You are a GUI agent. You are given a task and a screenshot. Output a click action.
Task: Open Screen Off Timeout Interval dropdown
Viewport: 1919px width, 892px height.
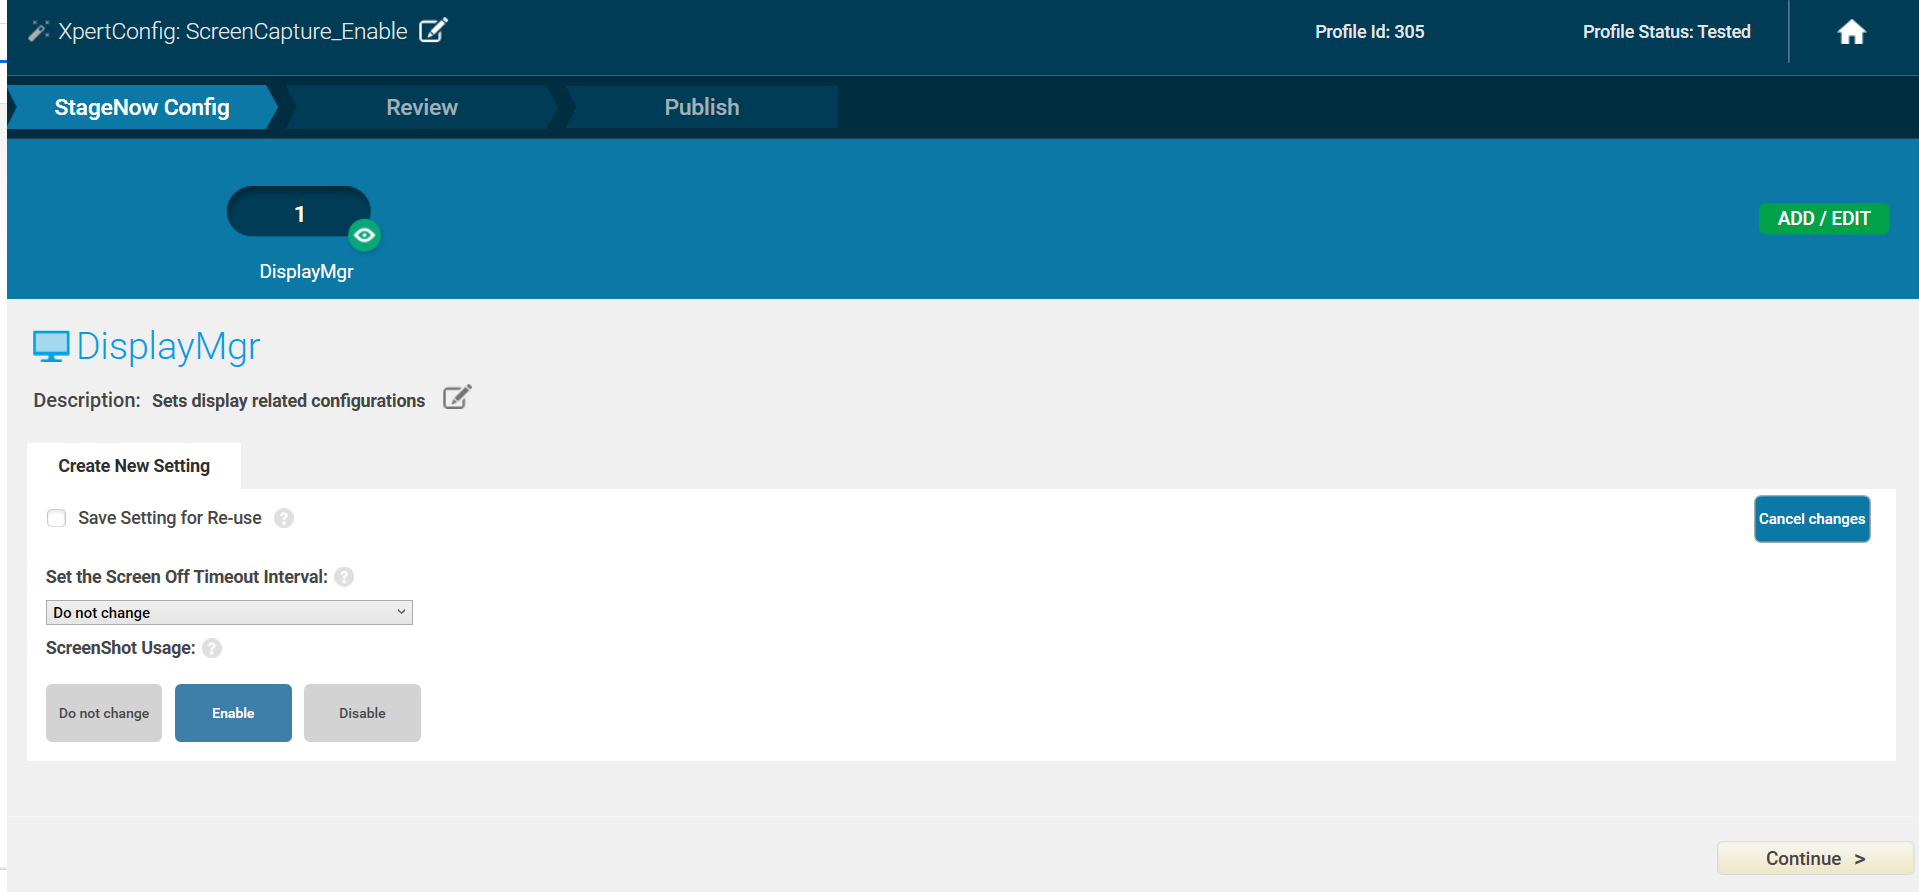pyautogui.click(x=229, y=612)
